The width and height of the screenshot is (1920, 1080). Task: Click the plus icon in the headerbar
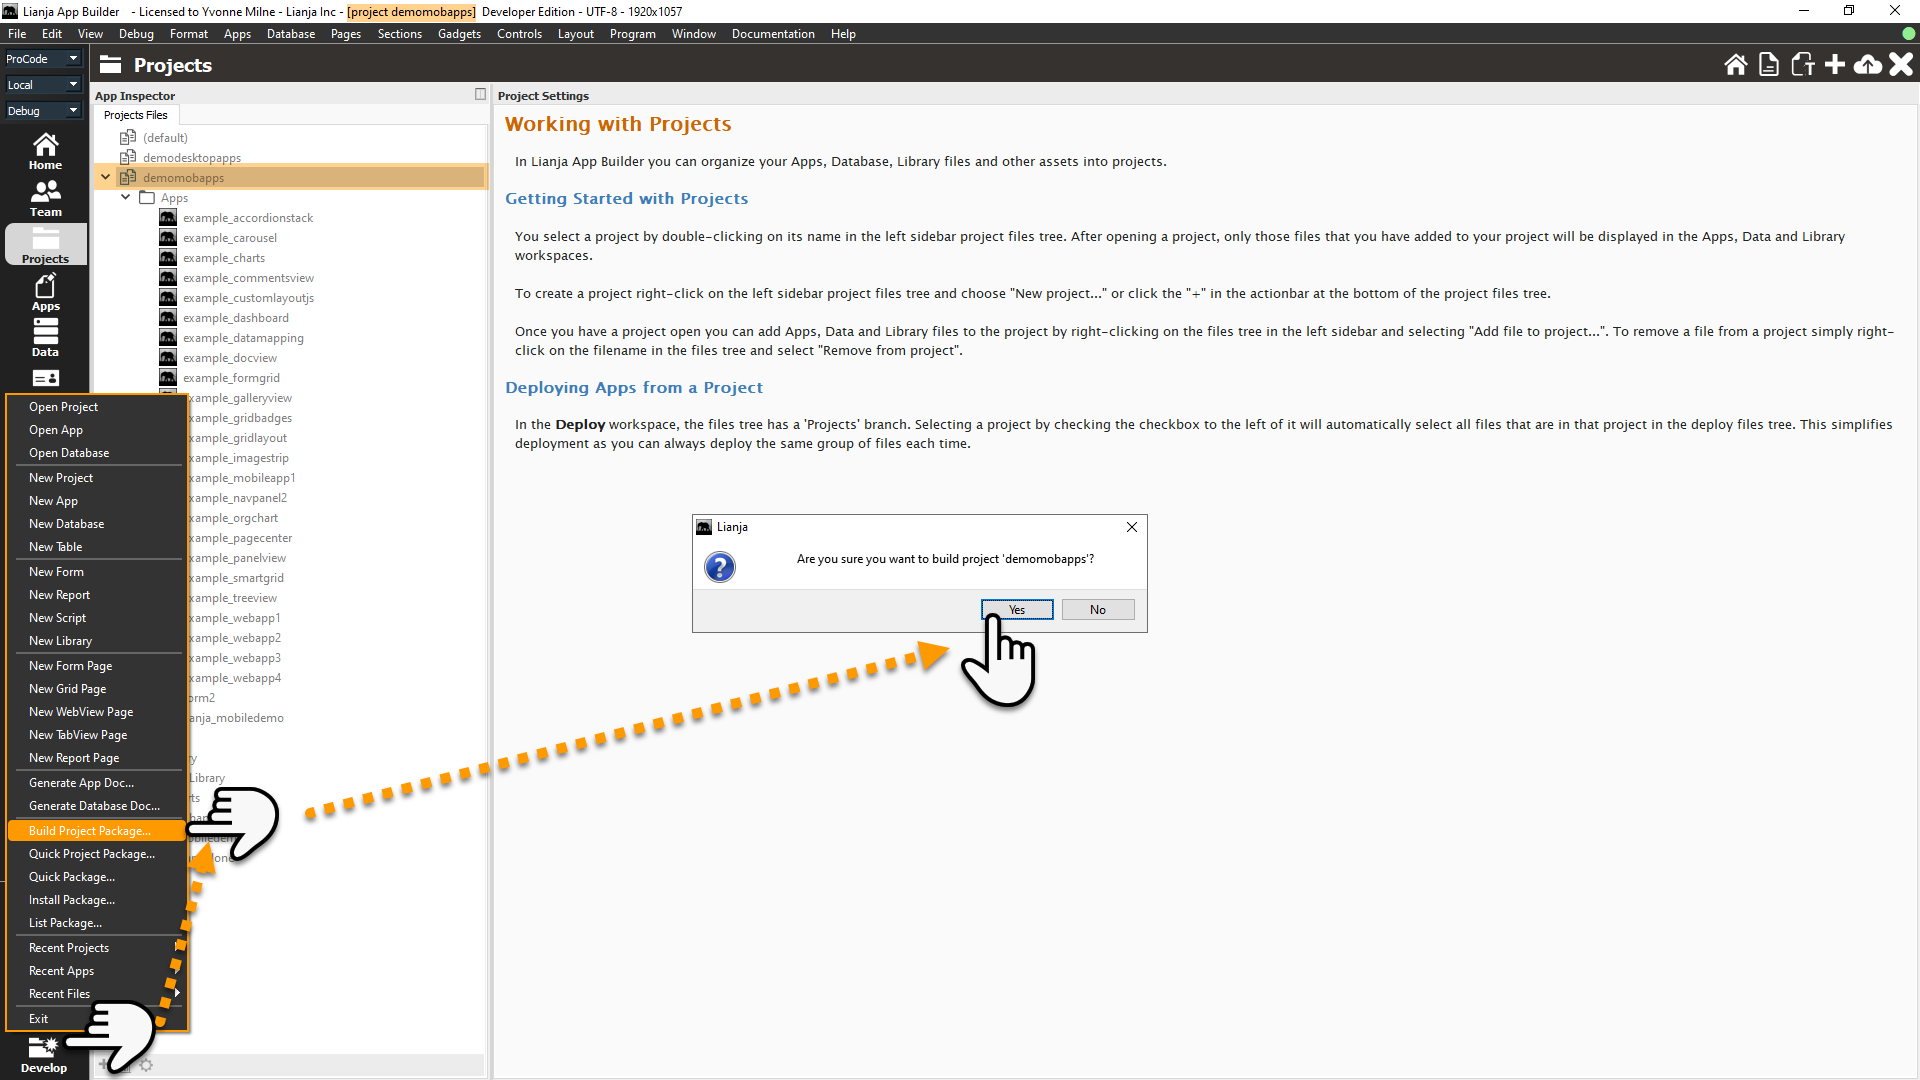point(1835,65)
